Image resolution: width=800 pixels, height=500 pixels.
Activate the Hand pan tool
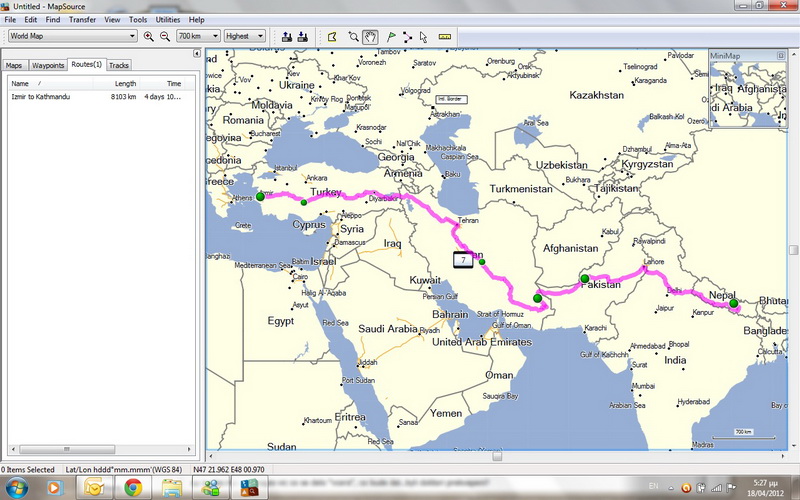(x=370, y=36)
